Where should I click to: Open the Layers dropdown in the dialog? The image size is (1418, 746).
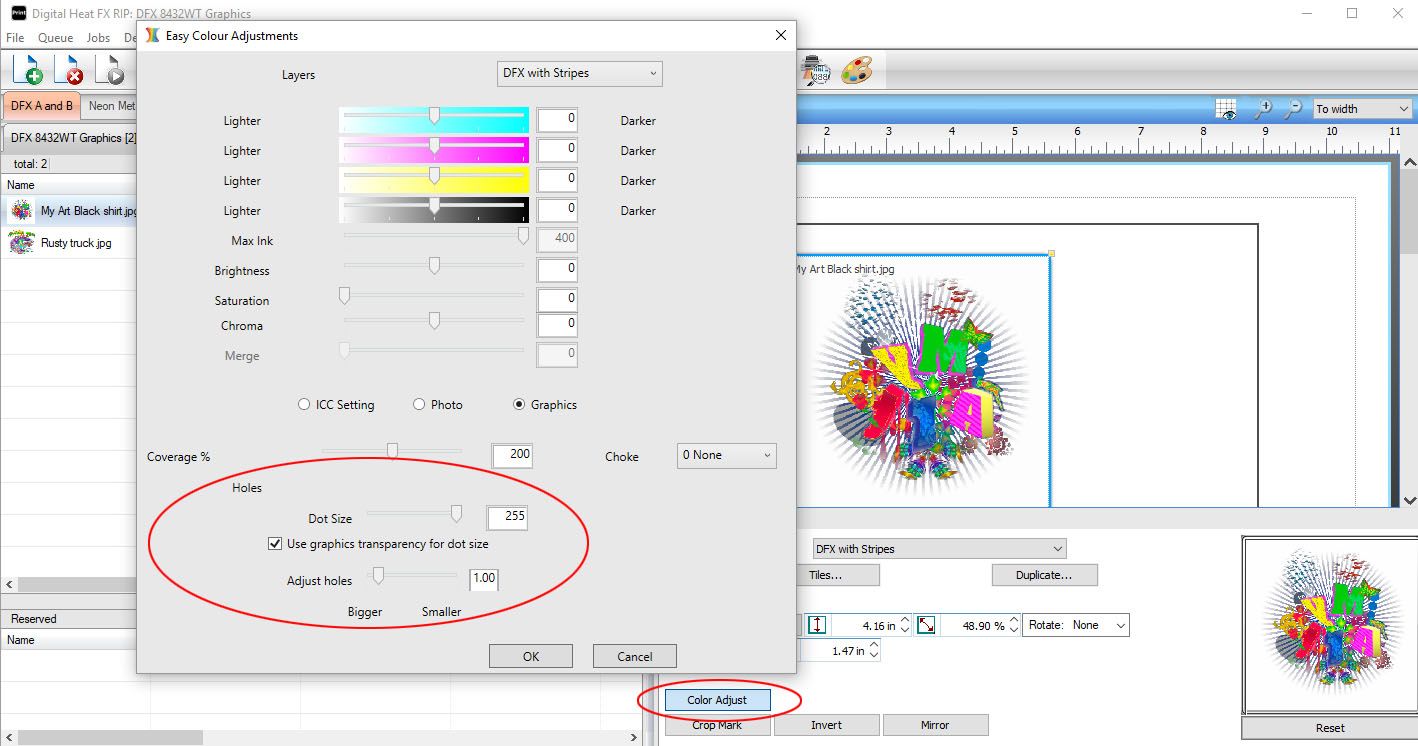580,73
